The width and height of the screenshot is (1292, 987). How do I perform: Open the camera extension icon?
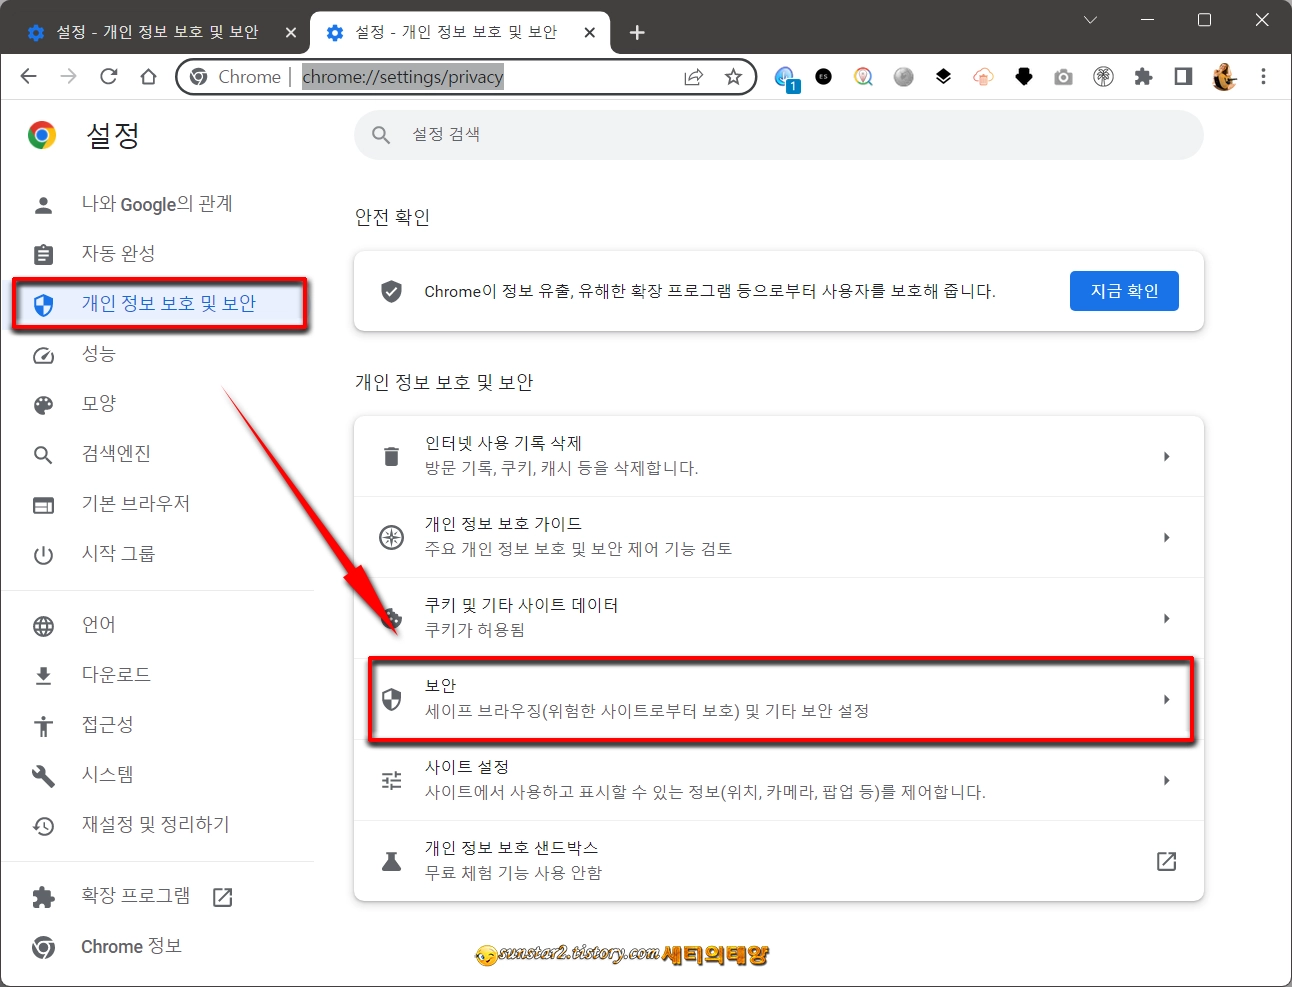point(1063,76)
